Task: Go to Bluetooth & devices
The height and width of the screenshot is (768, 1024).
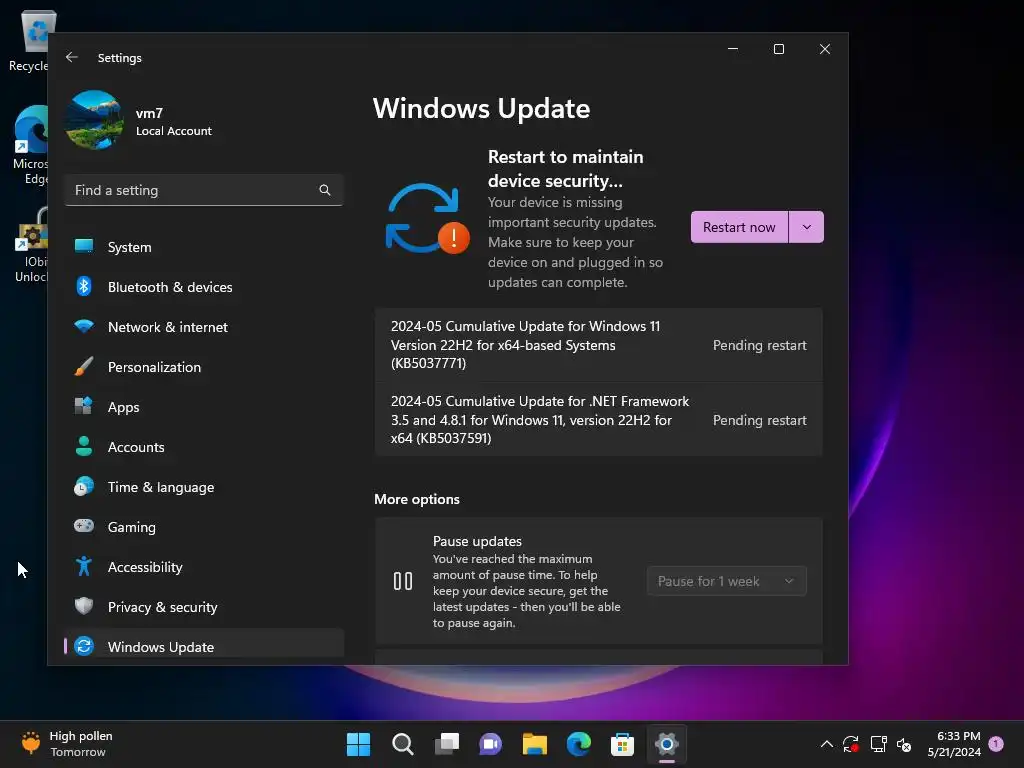Action: coord(204,287)
